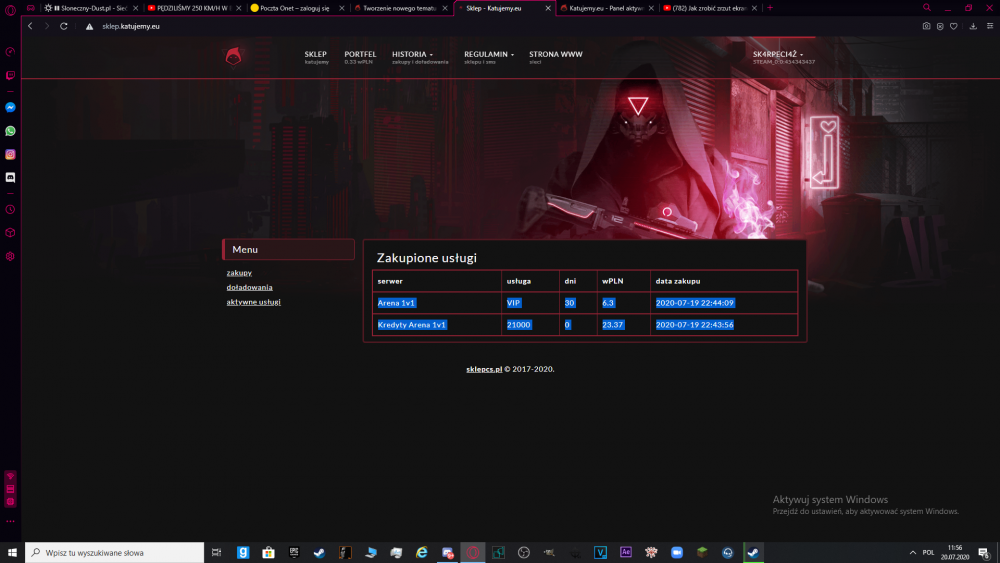Go back to previous page

30,26
